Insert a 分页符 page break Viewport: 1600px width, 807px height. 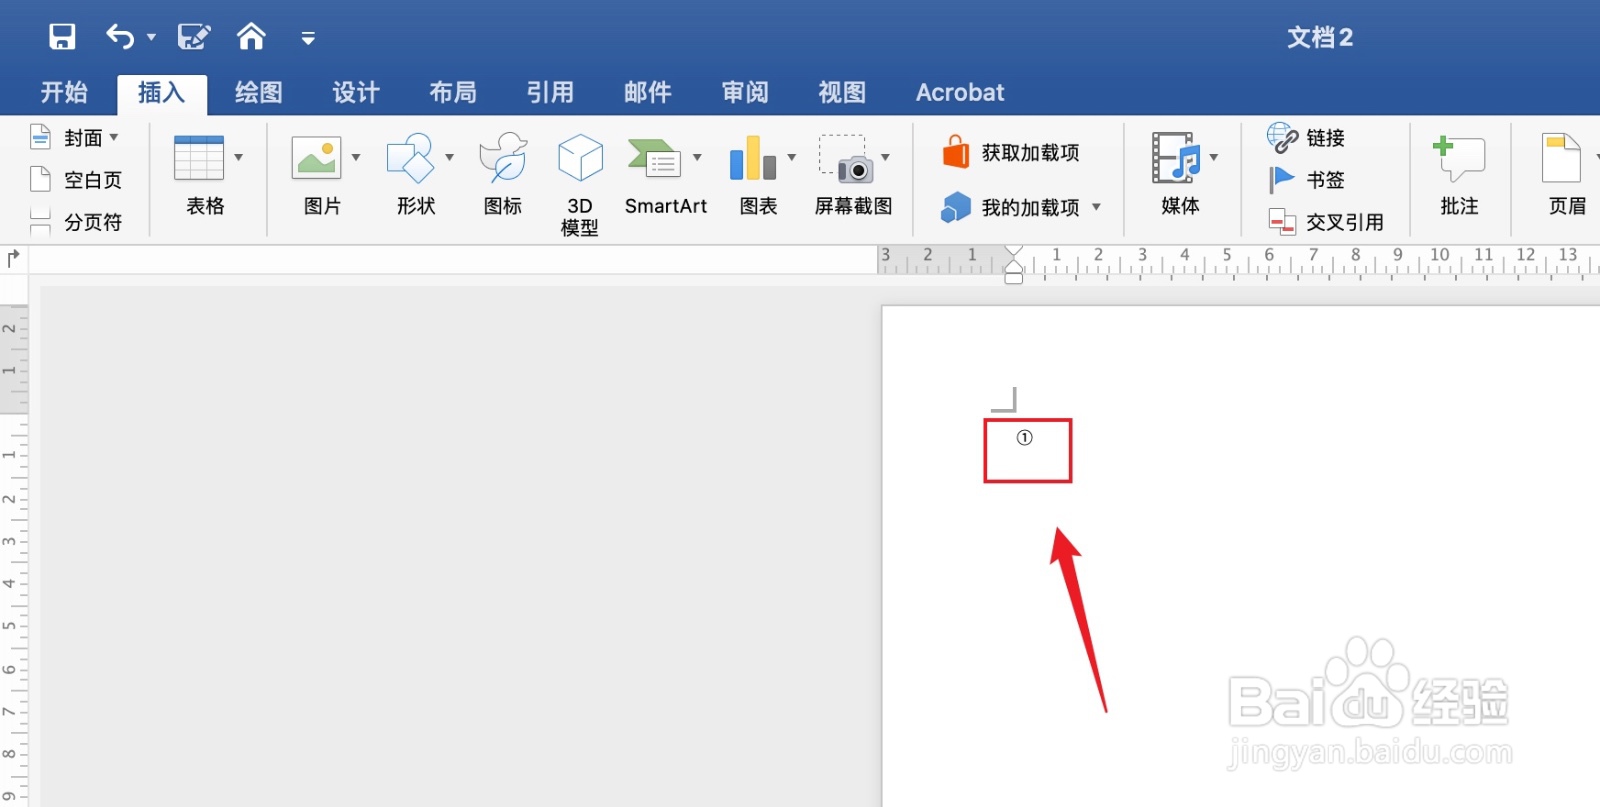click(x=77, y=222)
